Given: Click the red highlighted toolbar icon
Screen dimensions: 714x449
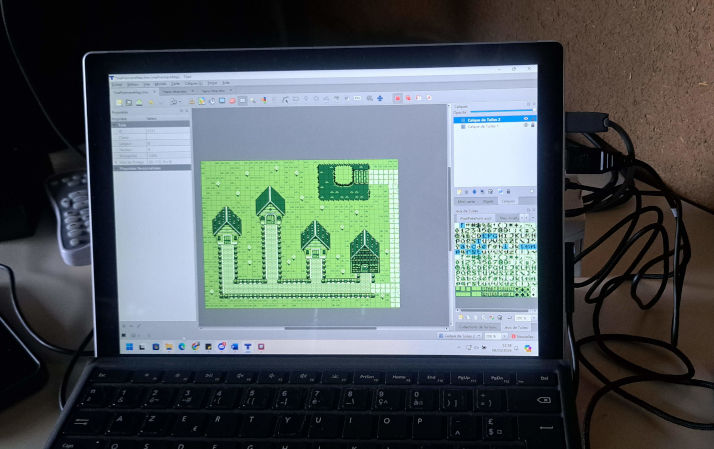Looking at the screenshot, I should [397, 99].
